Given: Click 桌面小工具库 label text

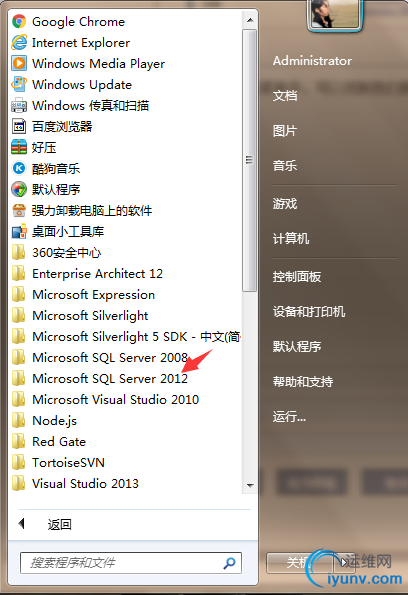Looking at the screenshot, I should pyautogui.click(x=68, y=231).
